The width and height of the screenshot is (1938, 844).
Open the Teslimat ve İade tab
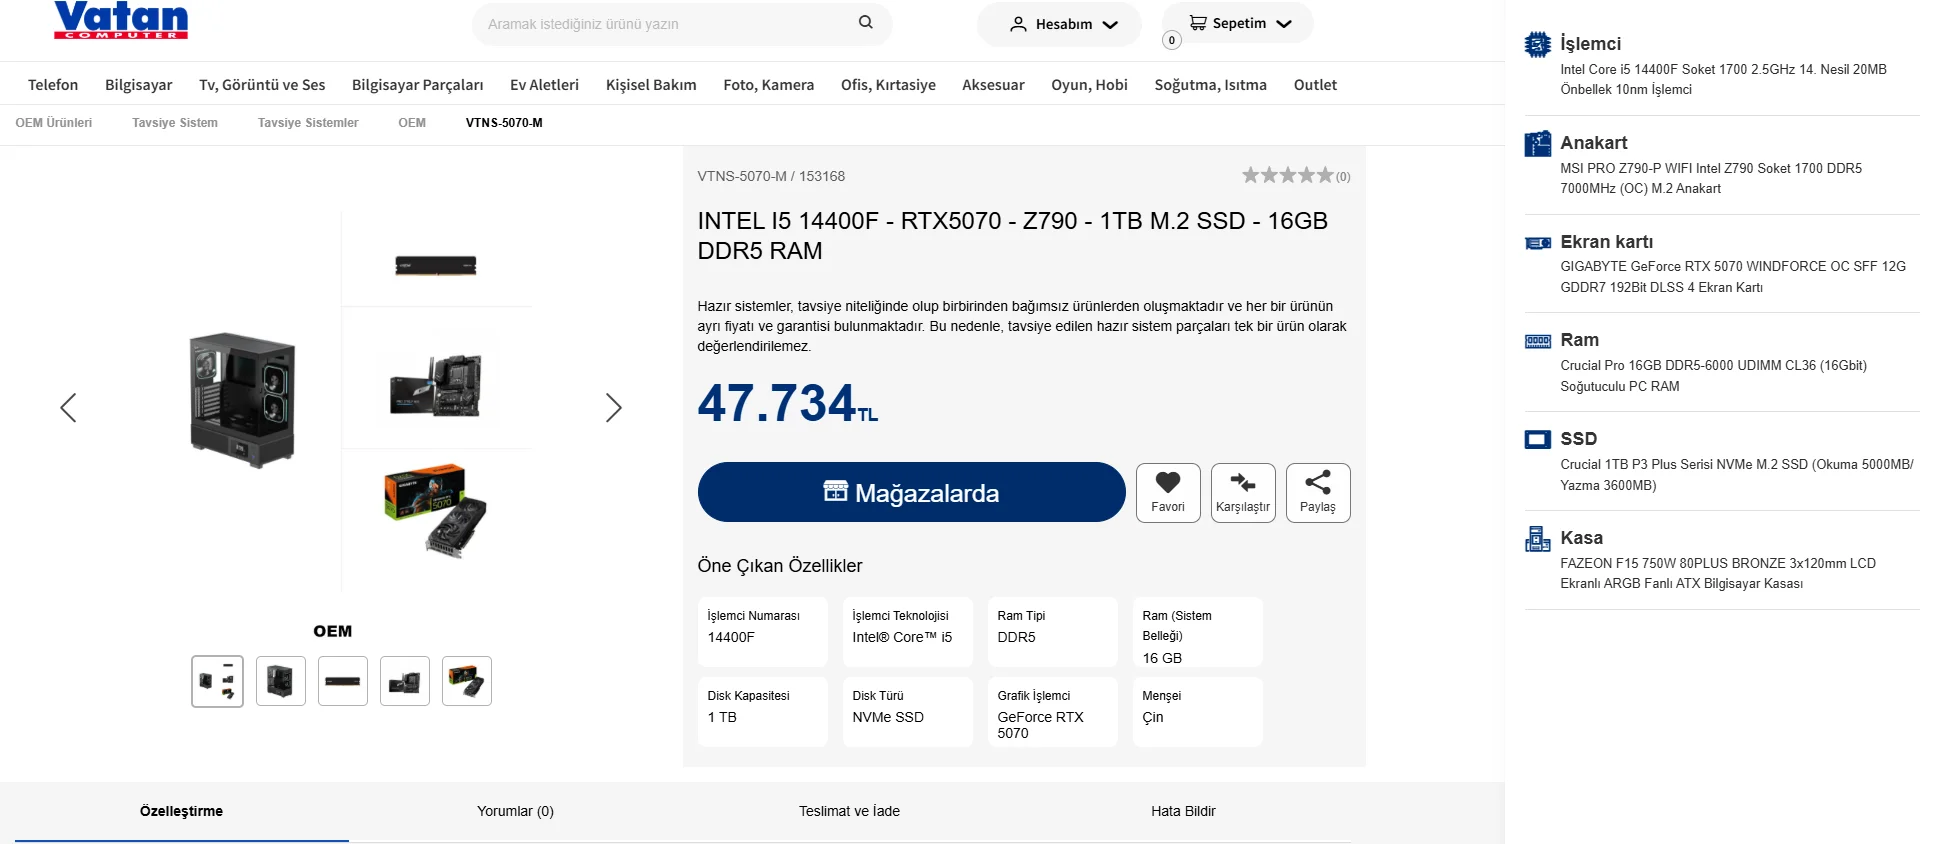click(x=849, y=811)
